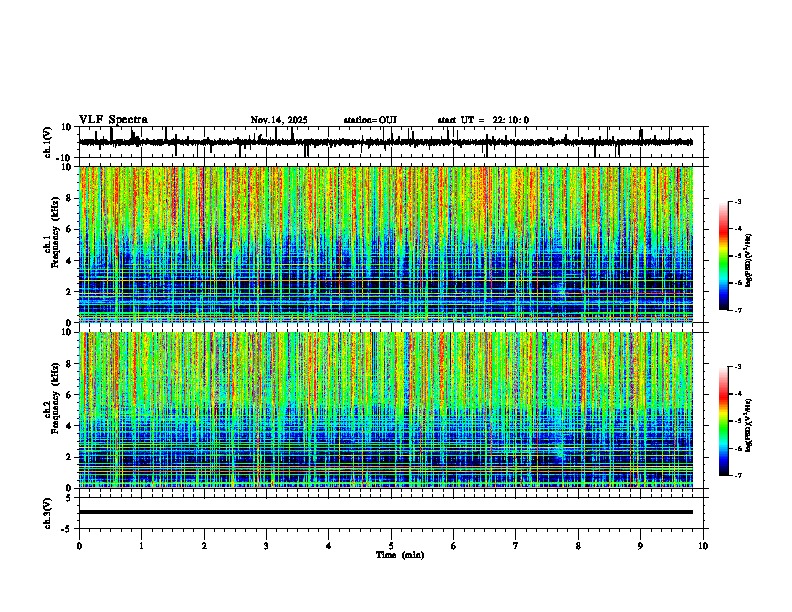Click time axis tick label "6"
The width and height of the screenshot is (792, 612).
click(x=453, y=546)
